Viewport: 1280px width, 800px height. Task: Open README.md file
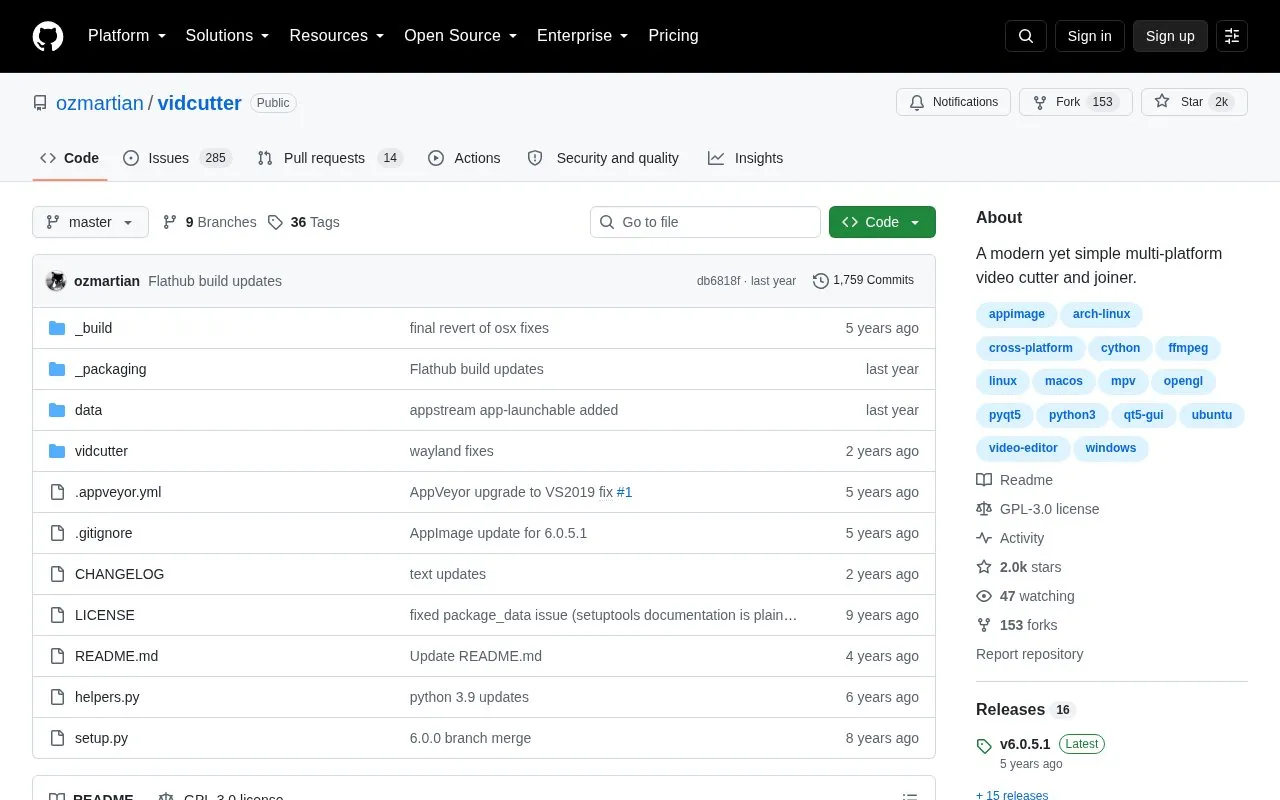pos(116,656)
